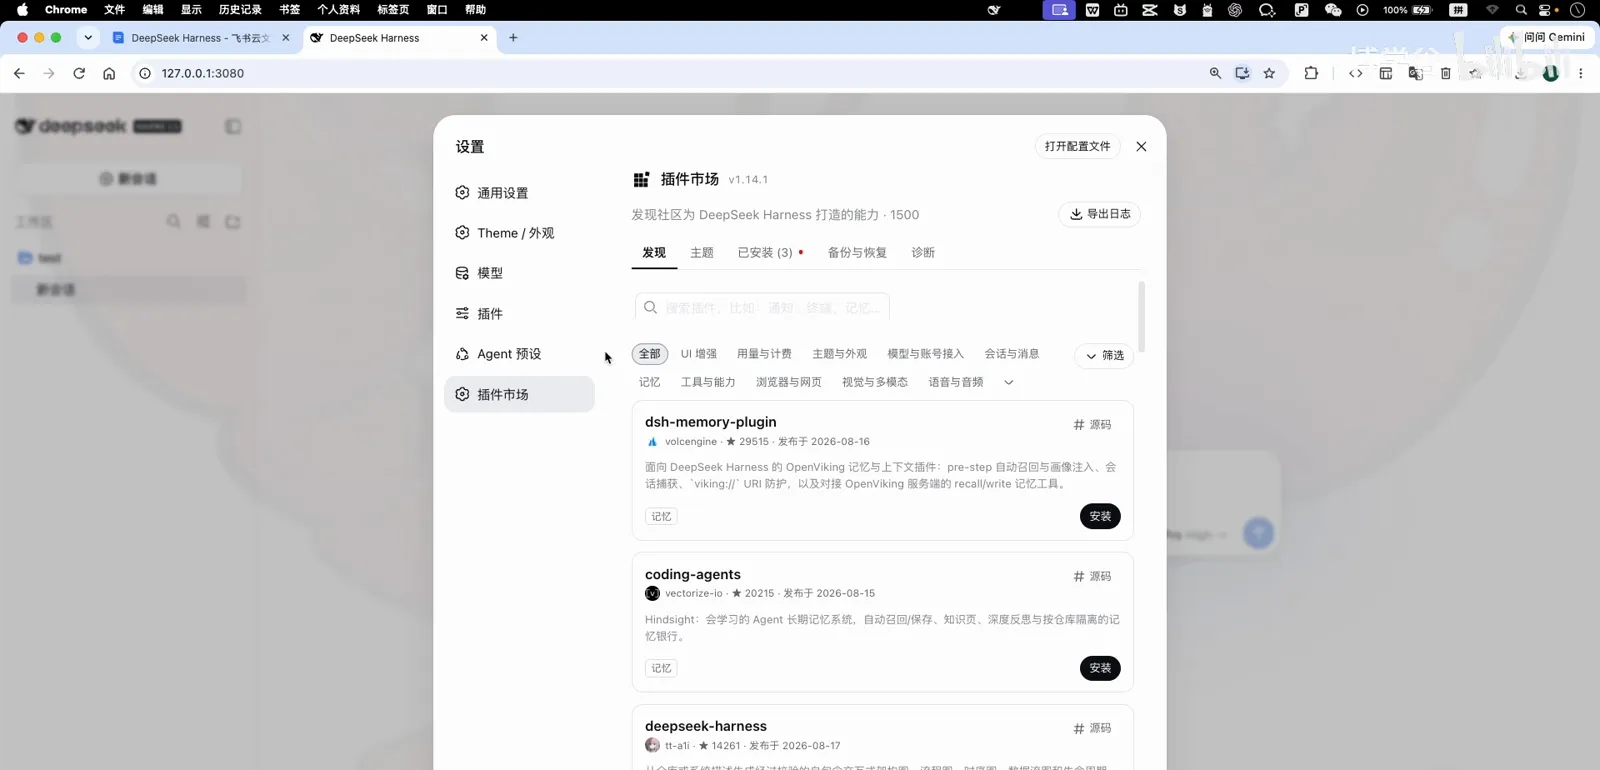Select the 浏览器与网页 category filter
Viewport: 1600px width, 770px height.
[789, 382]
